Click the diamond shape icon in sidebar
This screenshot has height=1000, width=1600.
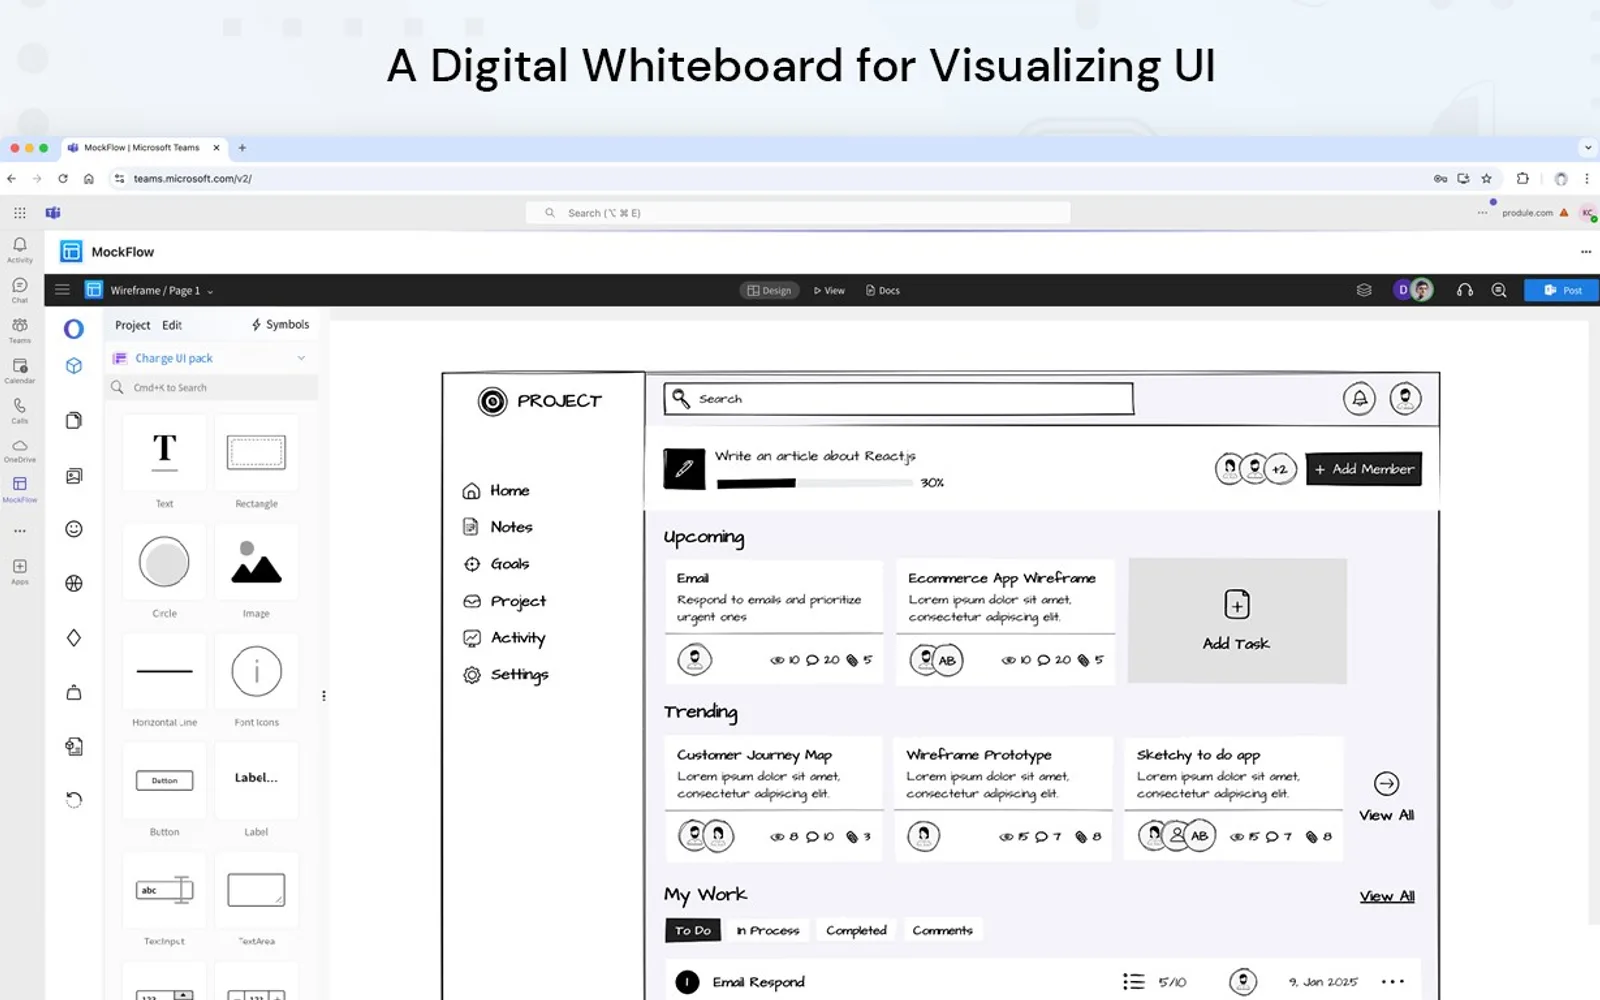click(x=74, y=638)
